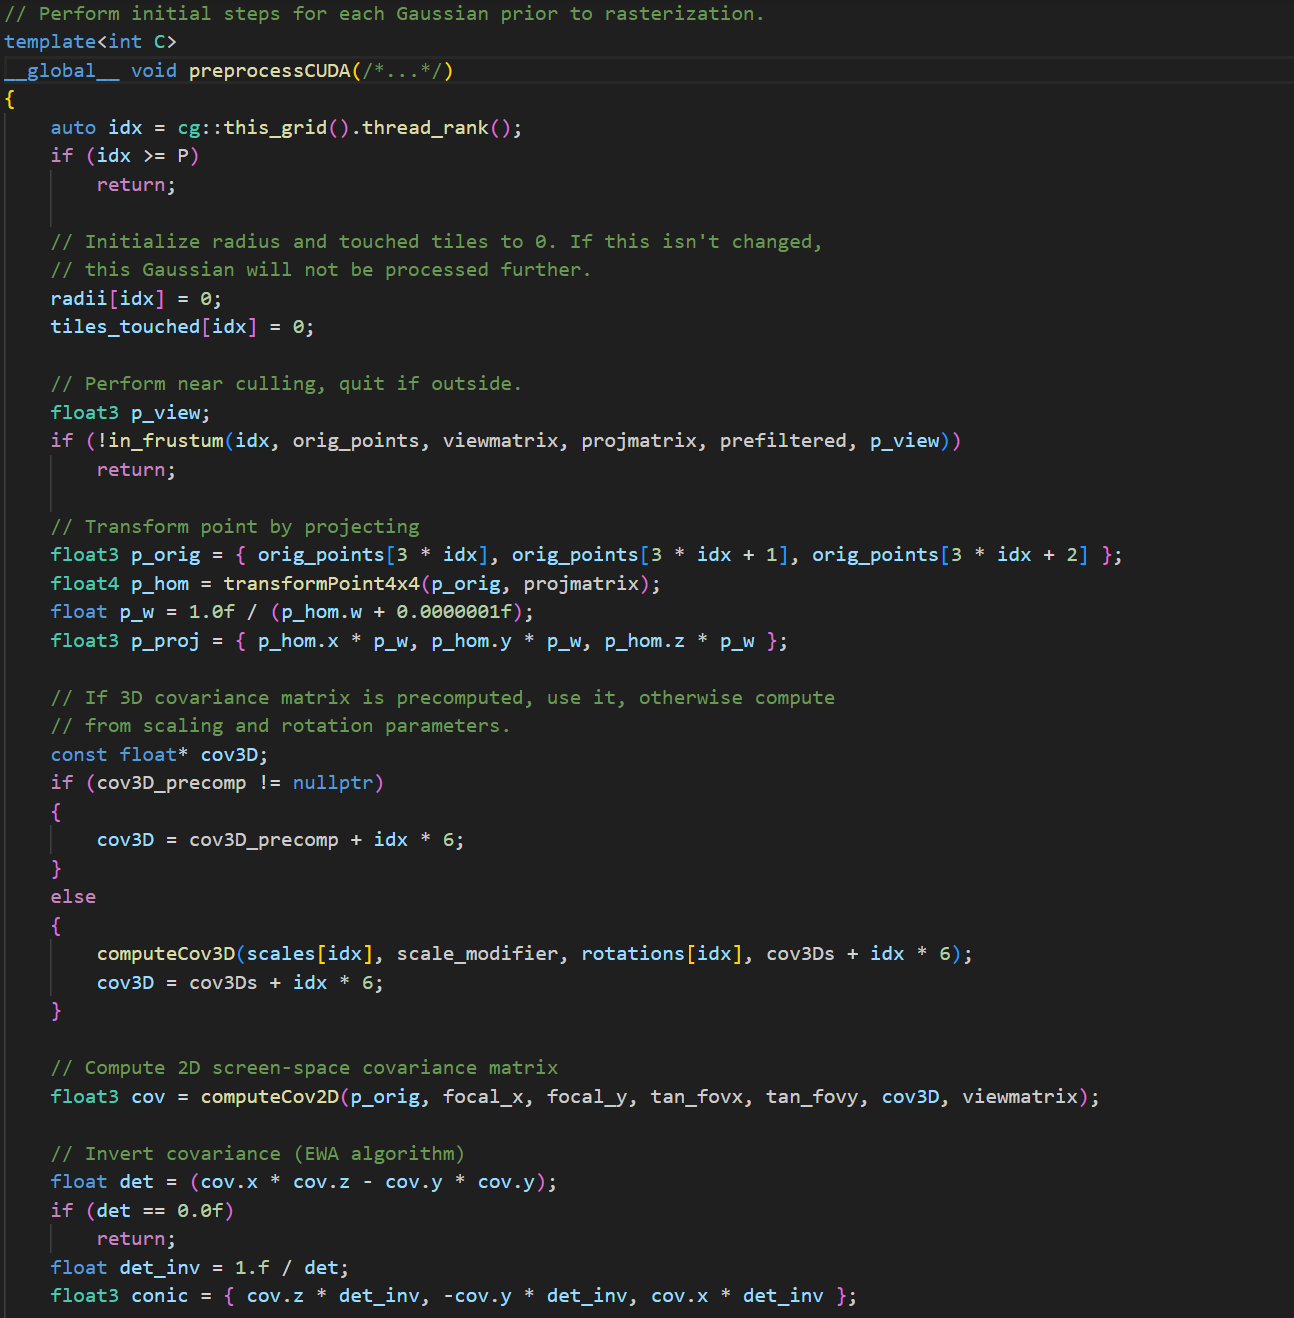The width and height of the screenshot is (1294, 1318).
Task: Click the "template<int C>" line
Action: pos(90,42)
